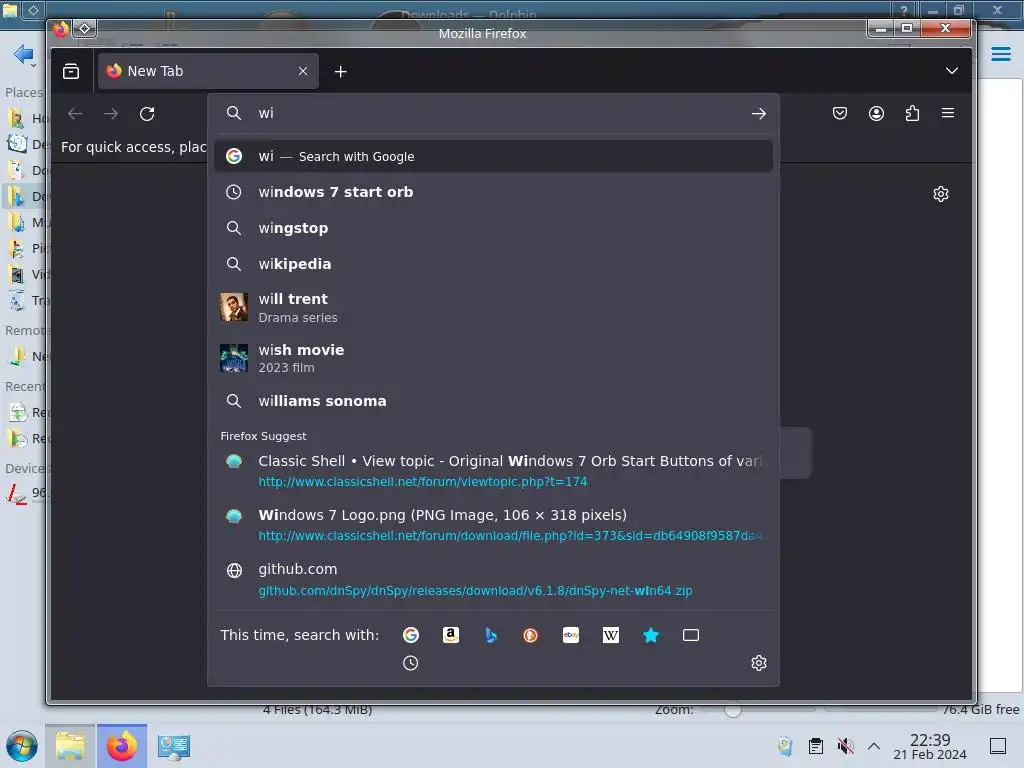Open the clock showing 22:39
Screen dimensions: 1024x768
click(x=929, y=746)
